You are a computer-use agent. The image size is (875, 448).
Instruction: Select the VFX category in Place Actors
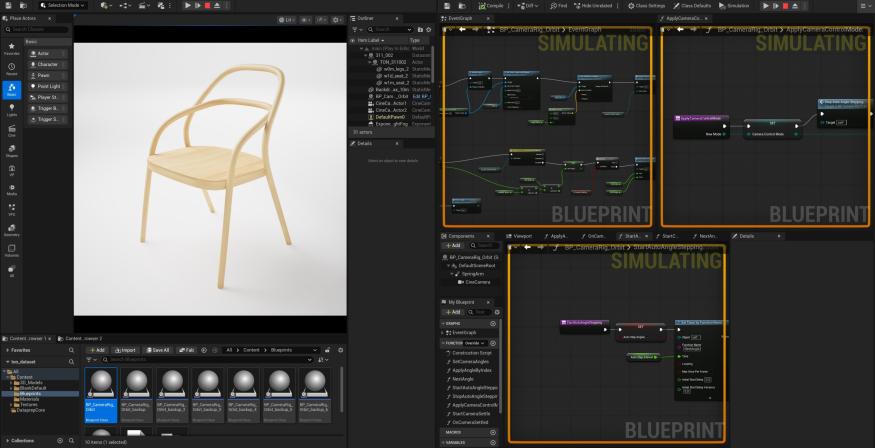[x=12, y=210]
